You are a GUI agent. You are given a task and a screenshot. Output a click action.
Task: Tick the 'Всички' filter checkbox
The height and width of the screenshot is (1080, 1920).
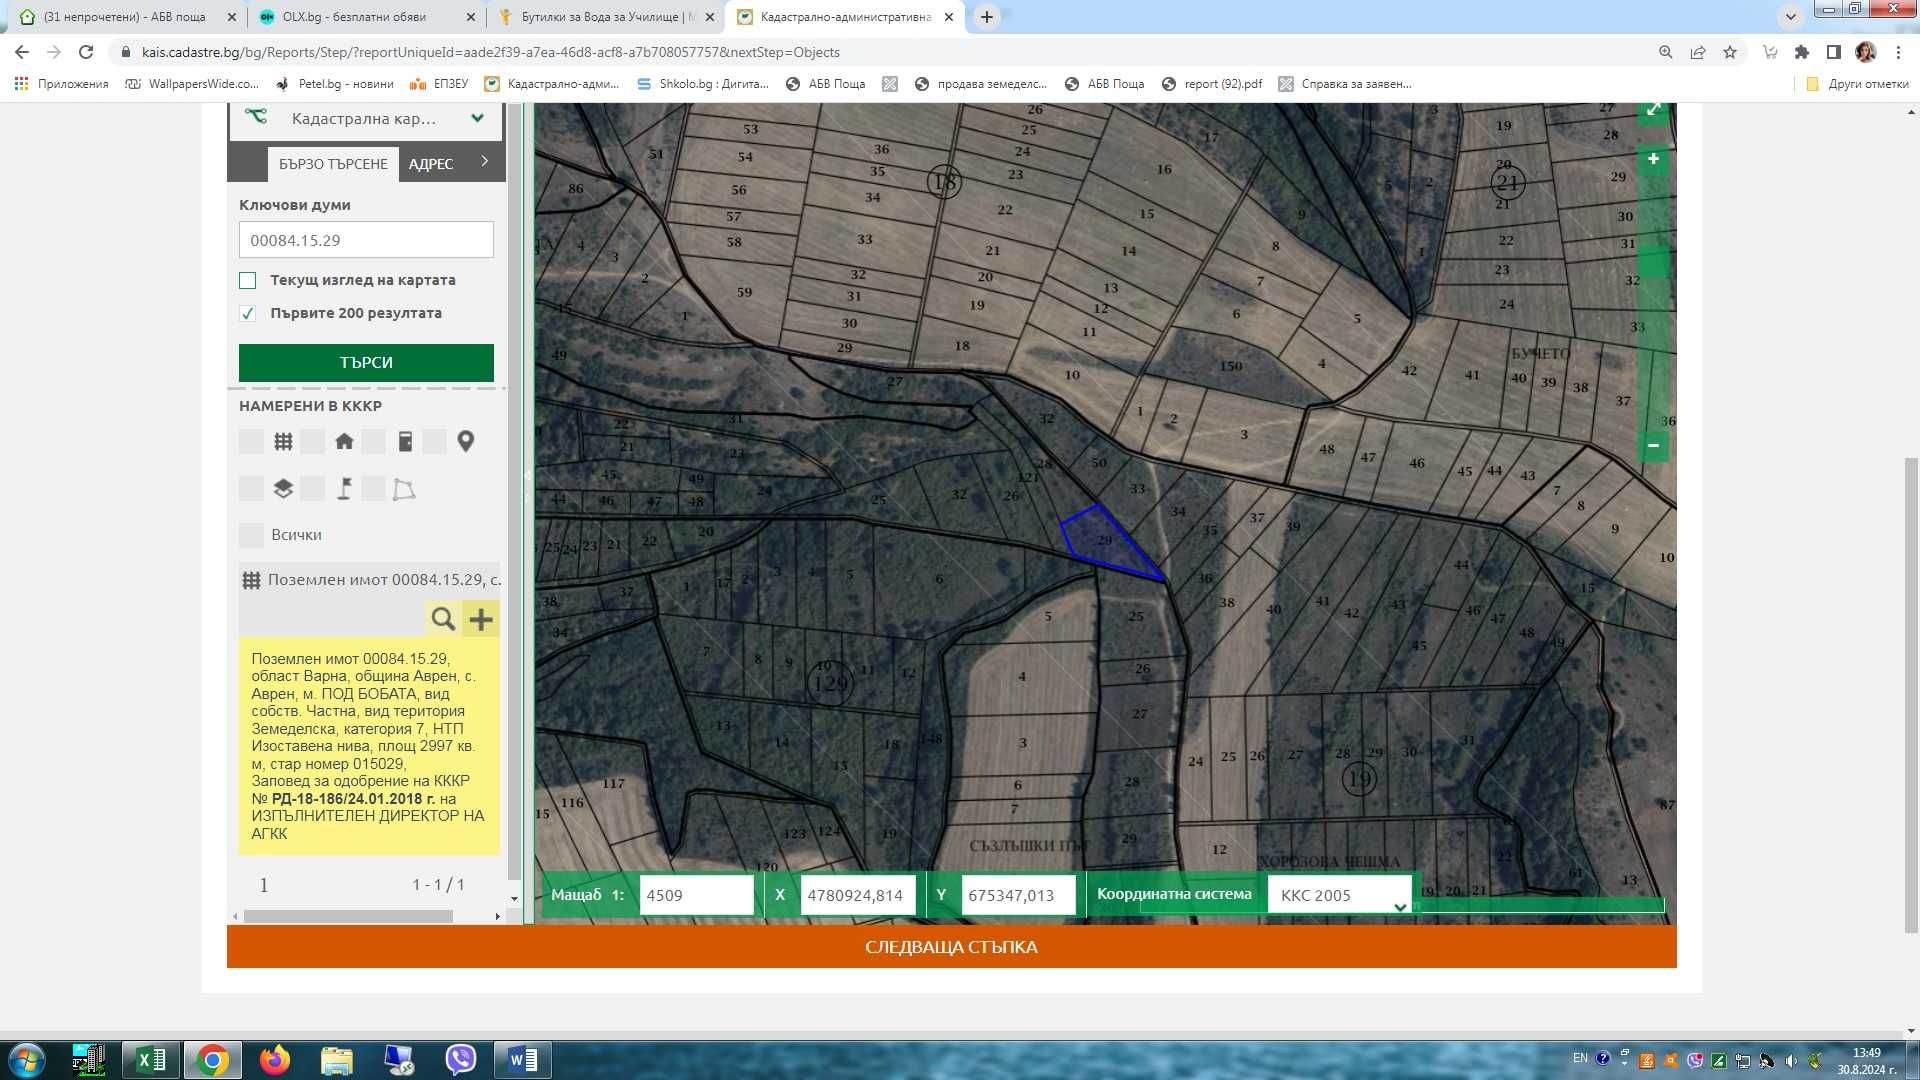251,535
